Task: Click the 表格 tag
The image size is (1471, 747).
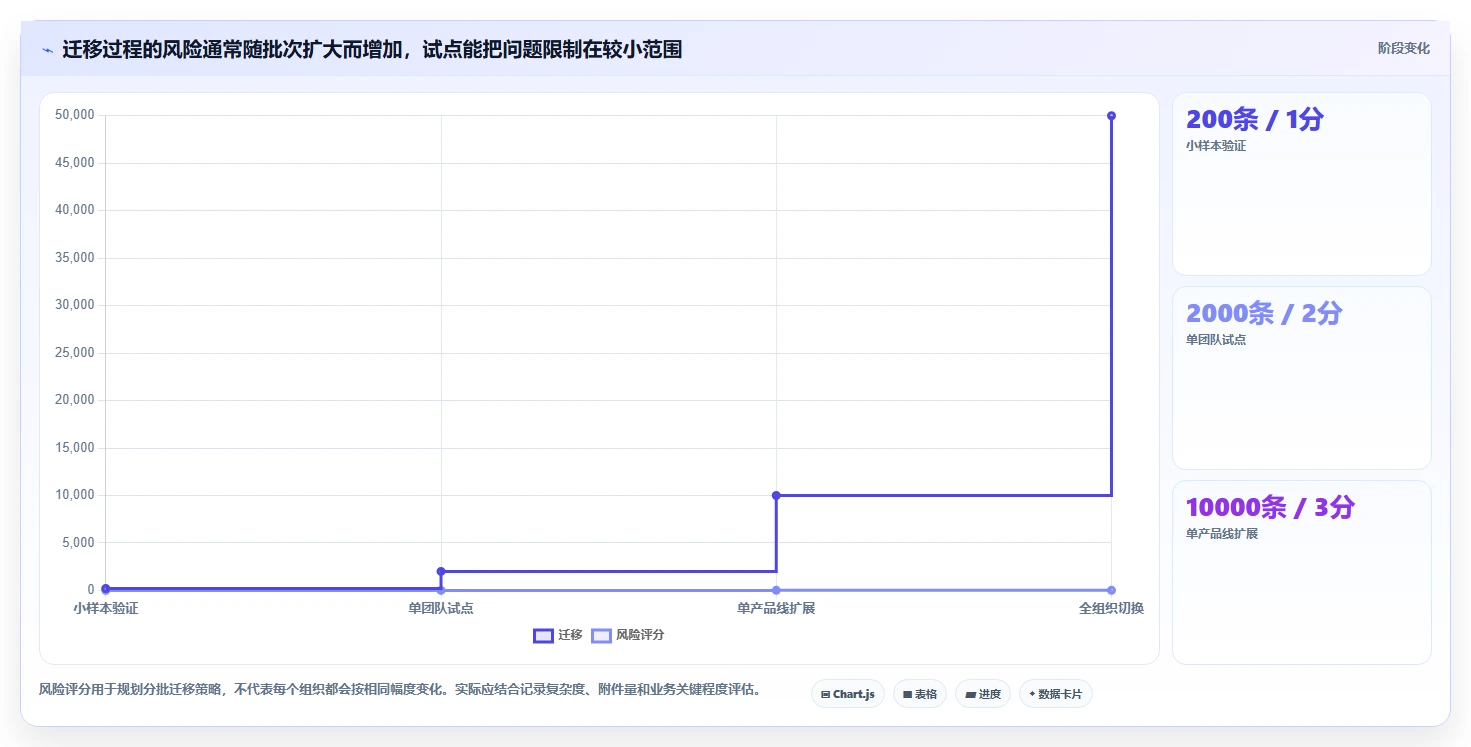Action: 919,694
